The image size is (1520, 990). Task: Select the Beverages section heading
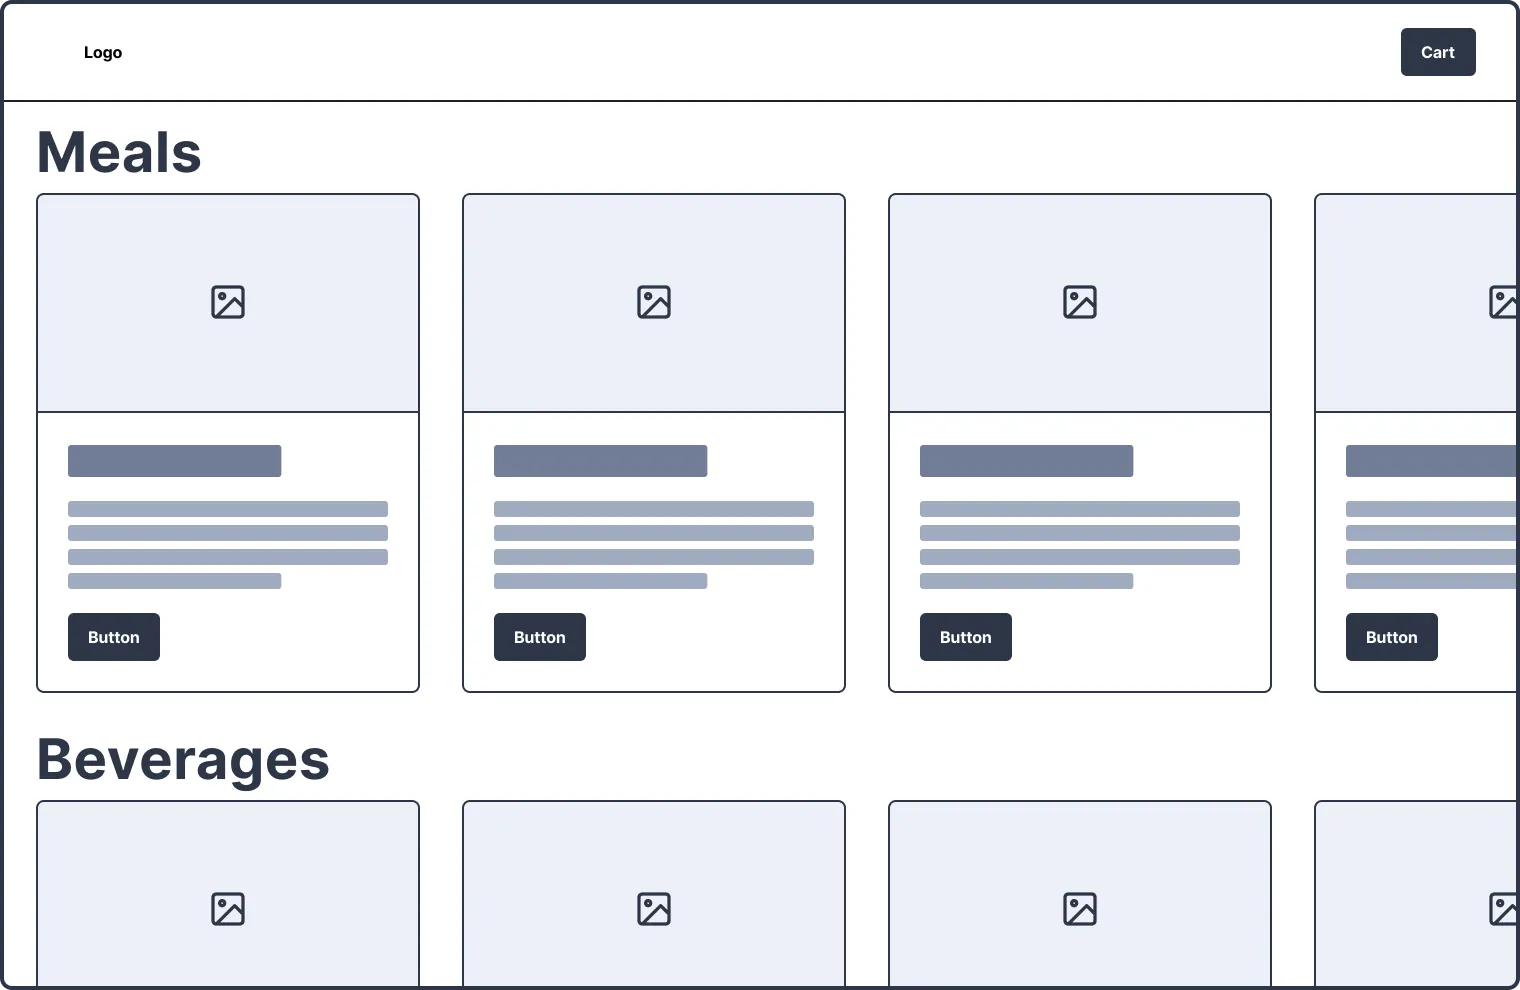182,760
